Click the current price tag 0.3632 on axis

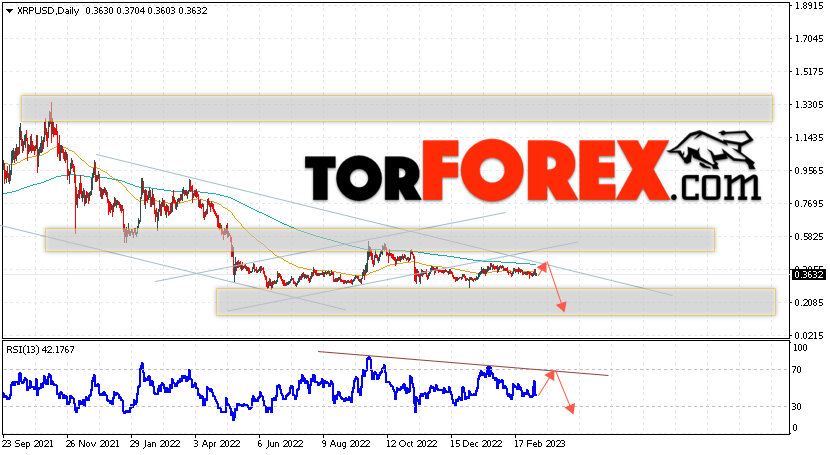(x=808, y=274)
